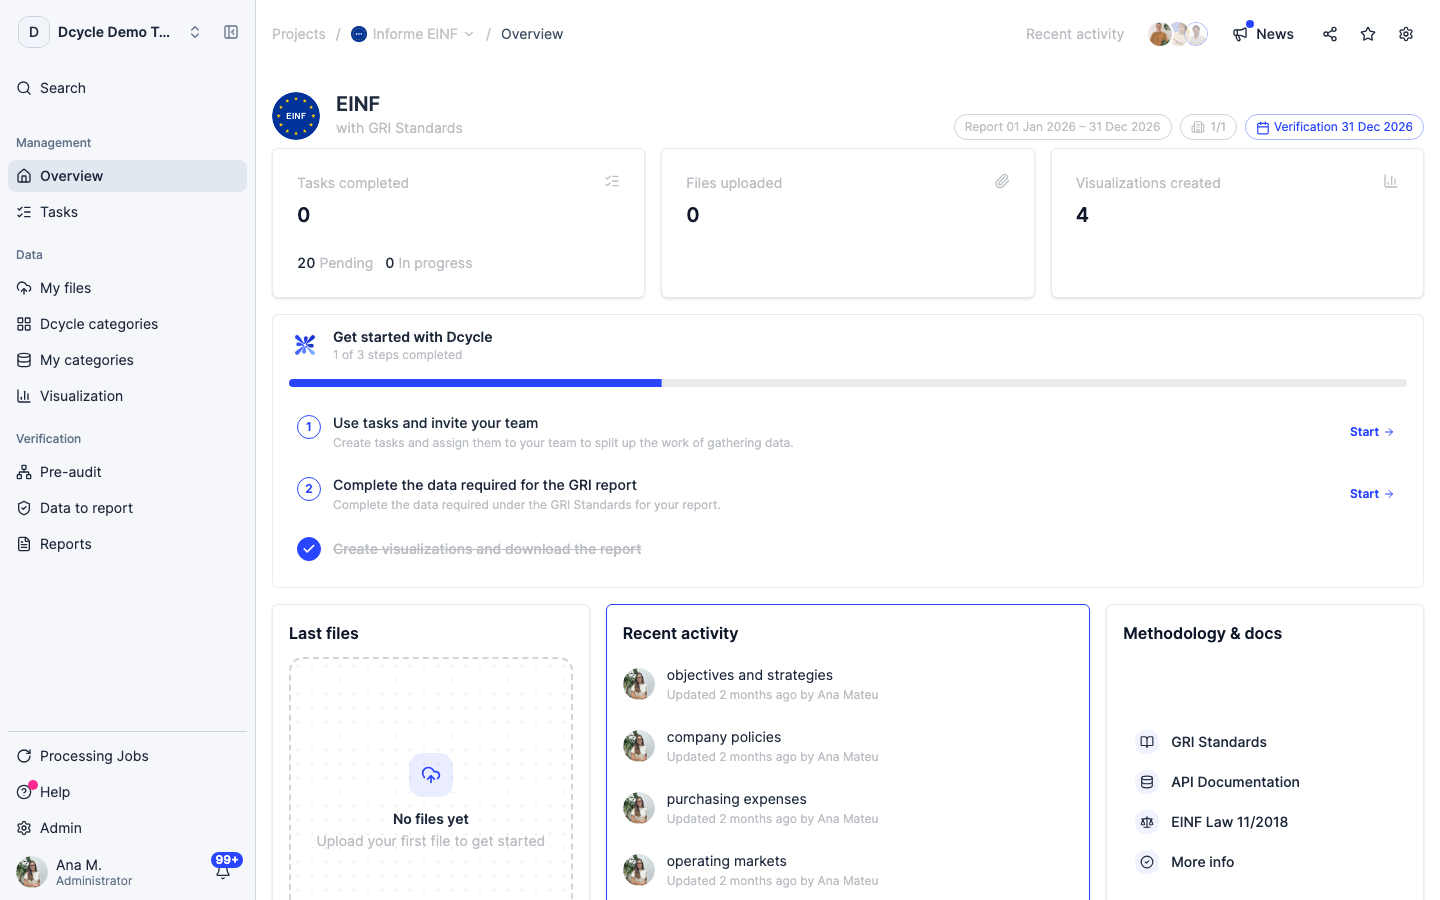The width and height of the screenshot is (1440, 900).
Task: Mark project as favorite with star
Action: pos(1368,34)
